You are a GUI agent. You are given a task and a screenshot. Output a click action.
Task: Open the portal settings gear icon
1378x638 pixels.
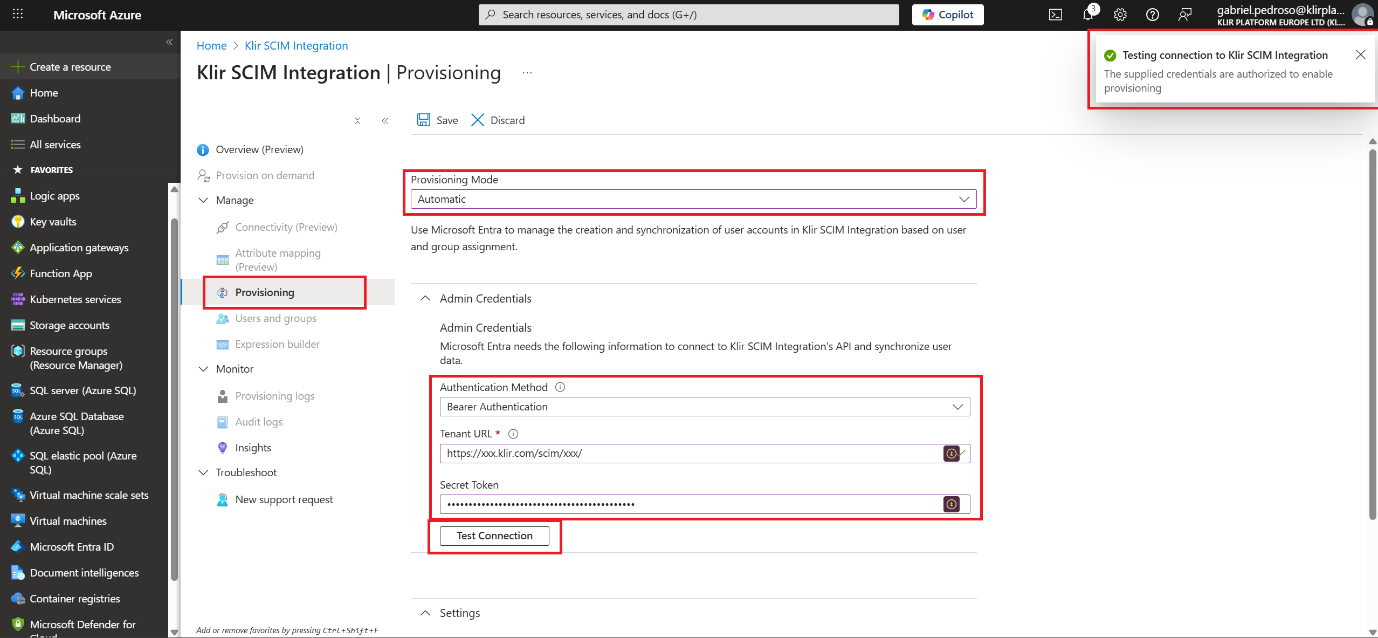1120,15
